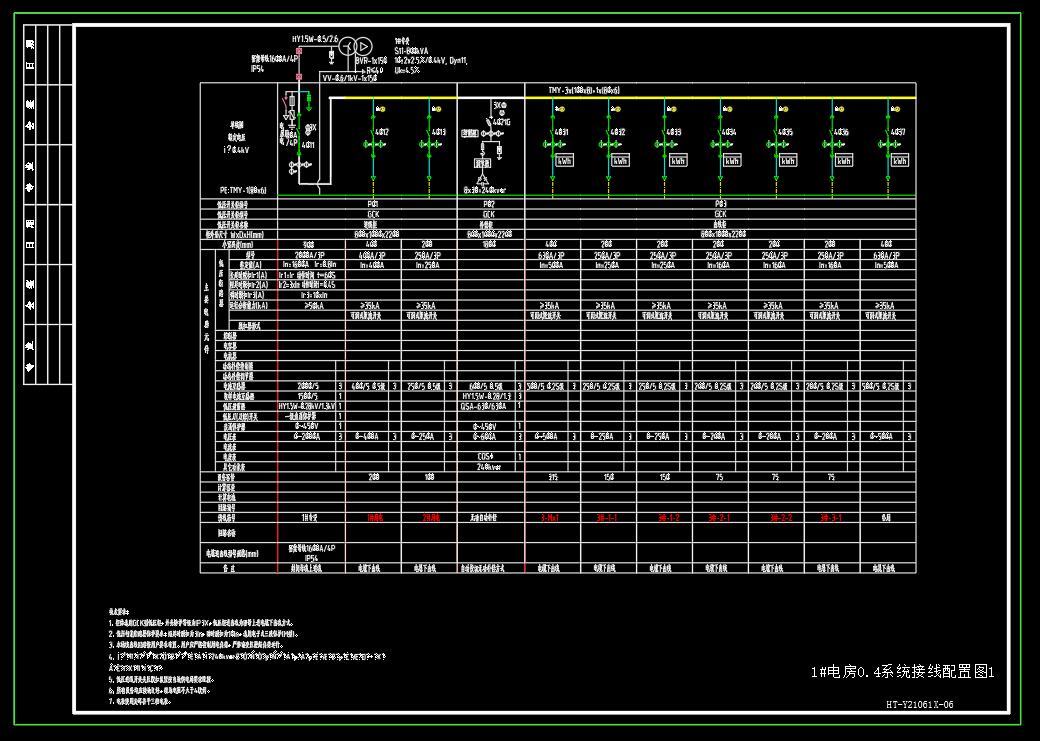Click the red circuit label '3#-1-2'
The height and width of the screenshot is (741, 1040).
(x=668, y=518)
